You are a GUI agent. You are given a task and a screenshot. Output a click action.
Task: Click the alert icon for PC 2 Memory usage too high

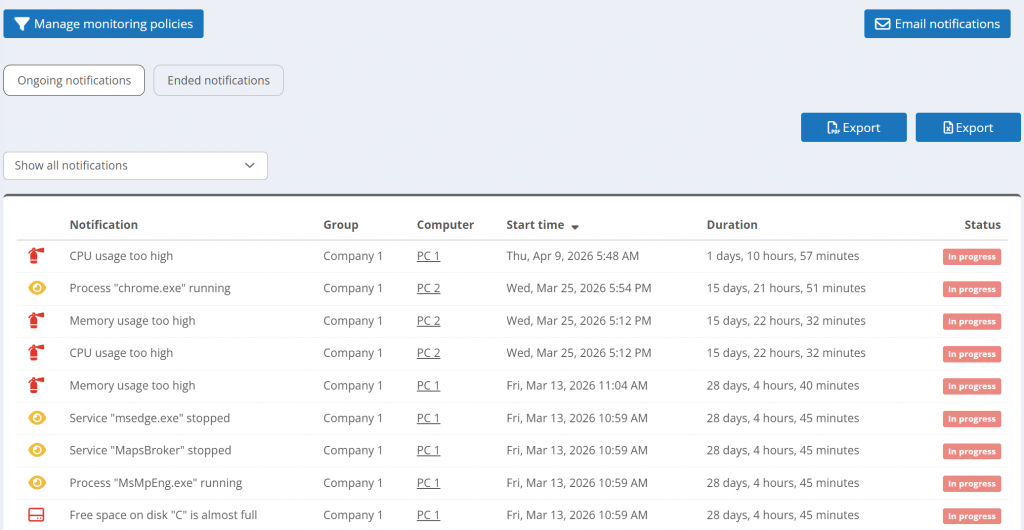[37, 320]
